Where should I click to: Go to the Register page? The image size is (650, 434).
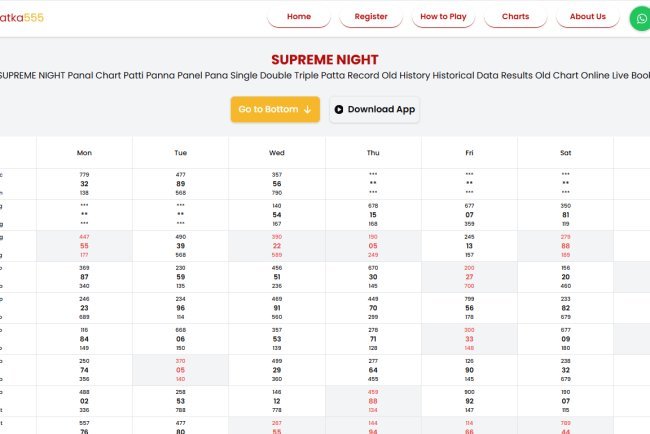click(371, 17)
